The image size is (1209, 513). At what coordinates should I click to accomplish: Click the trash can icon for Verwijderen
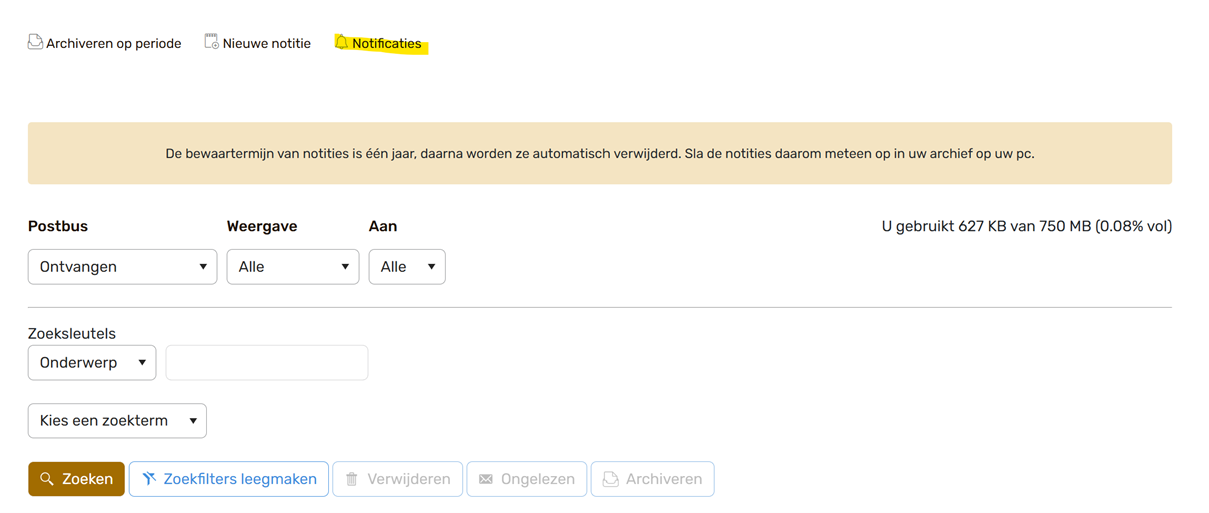pos(352,479)
